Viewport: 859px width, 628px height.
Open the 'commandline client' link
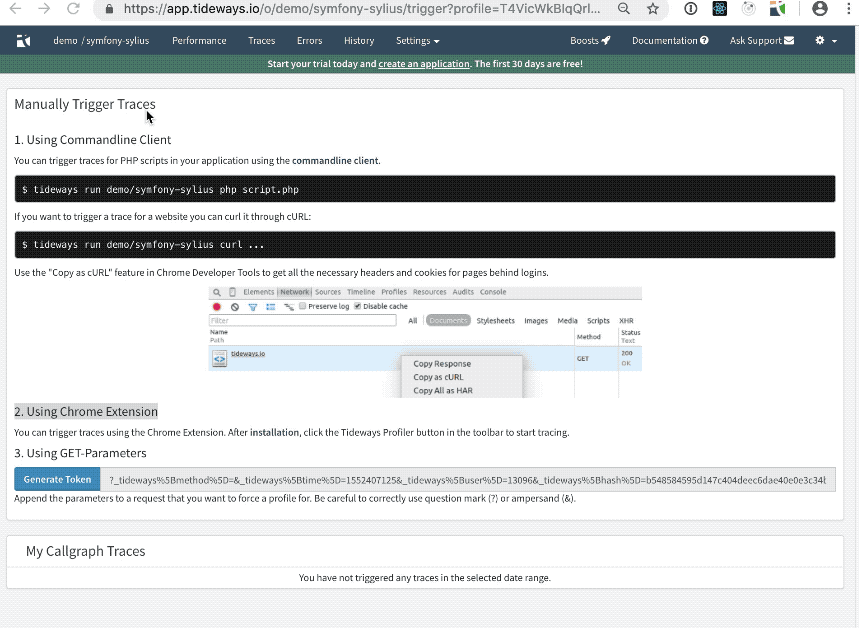[x=335, y=161]
